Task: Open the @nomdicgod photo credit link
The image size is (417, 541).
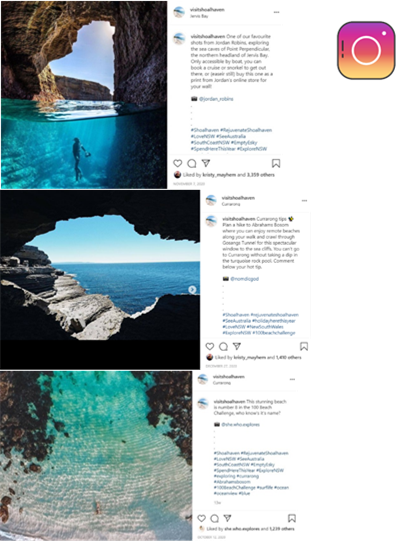Action: [x=245, y=279]
